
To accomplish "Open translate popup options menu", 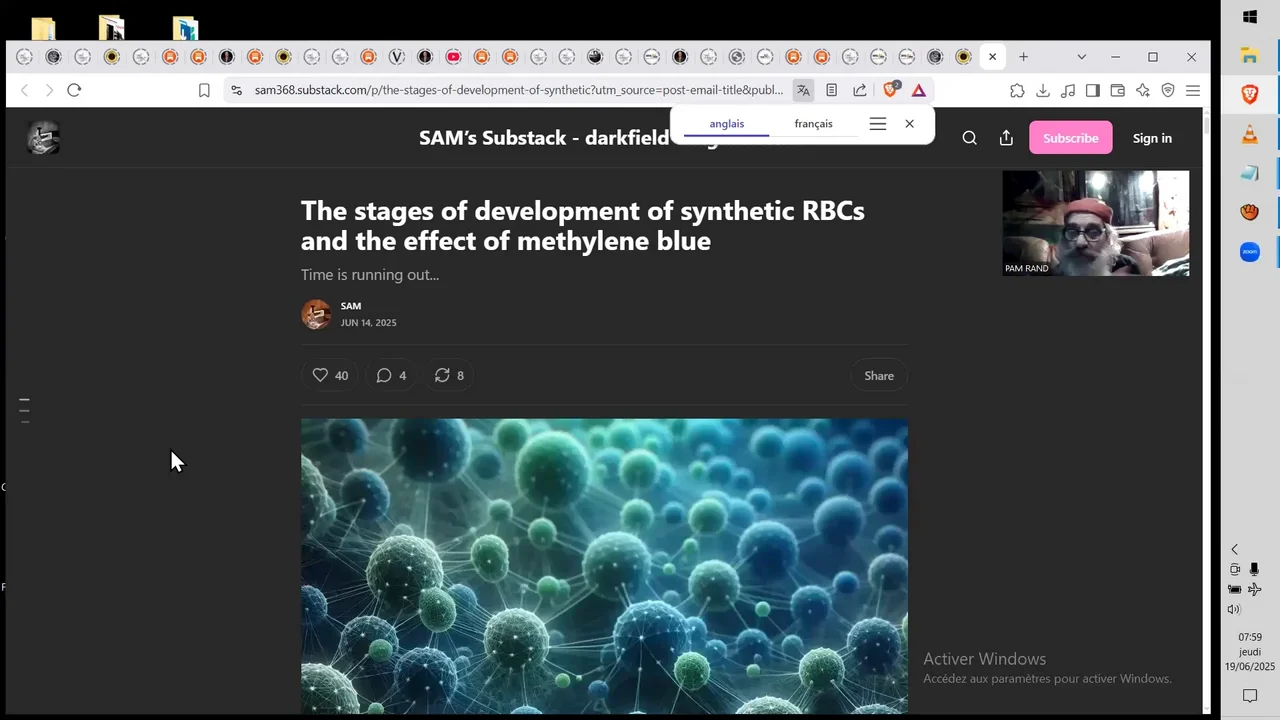I will click(x=878, y=124).
